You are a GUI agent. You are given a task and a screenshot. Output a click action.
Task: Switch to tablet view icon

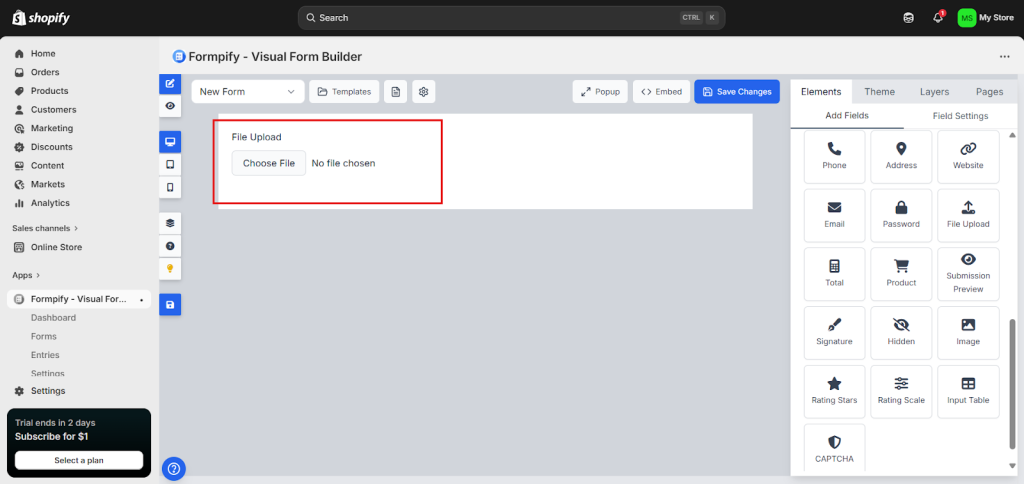(170, 164)
